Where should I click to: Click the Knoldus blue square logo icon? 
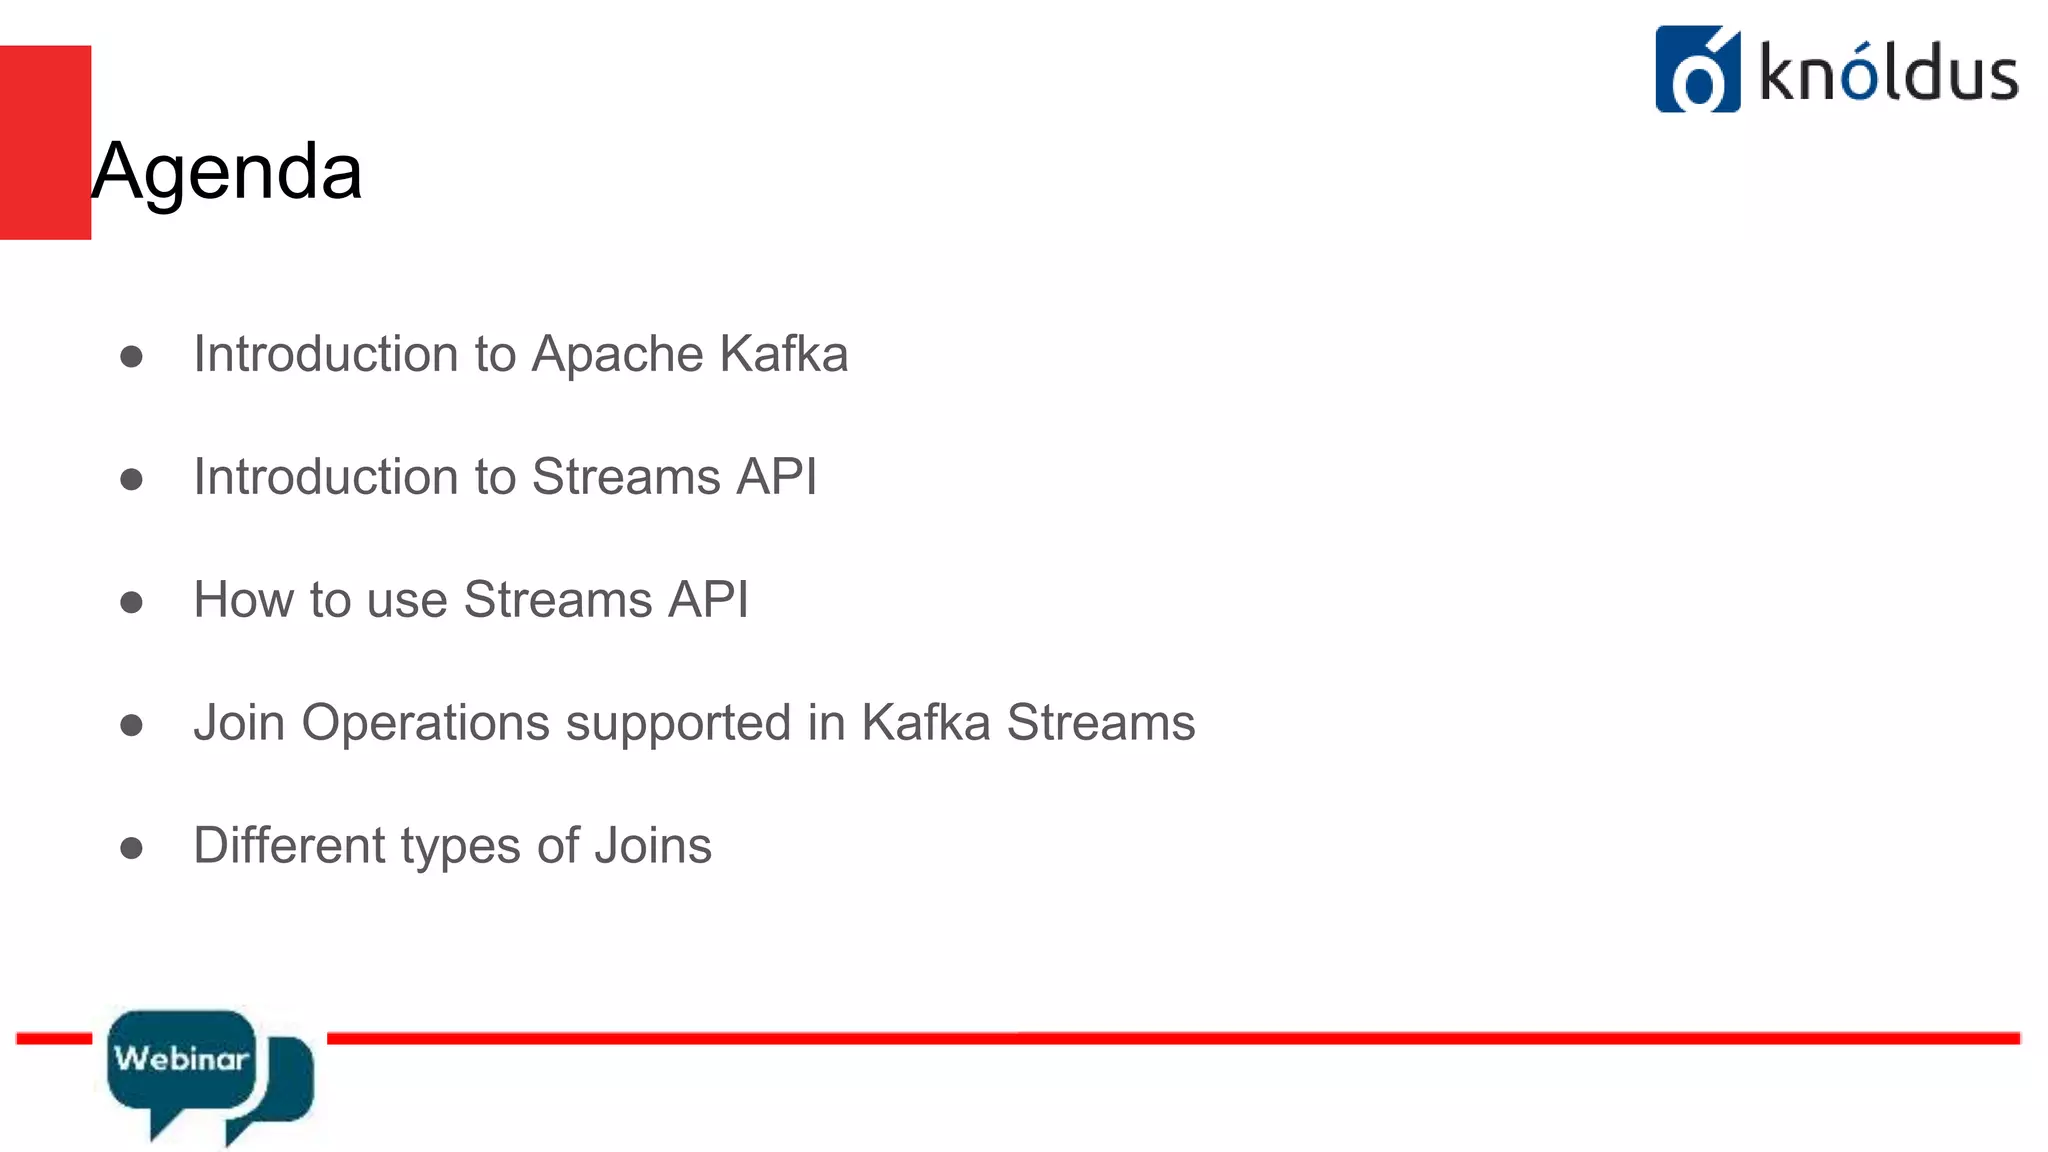pyautogui.click(x=1697, y=69)
